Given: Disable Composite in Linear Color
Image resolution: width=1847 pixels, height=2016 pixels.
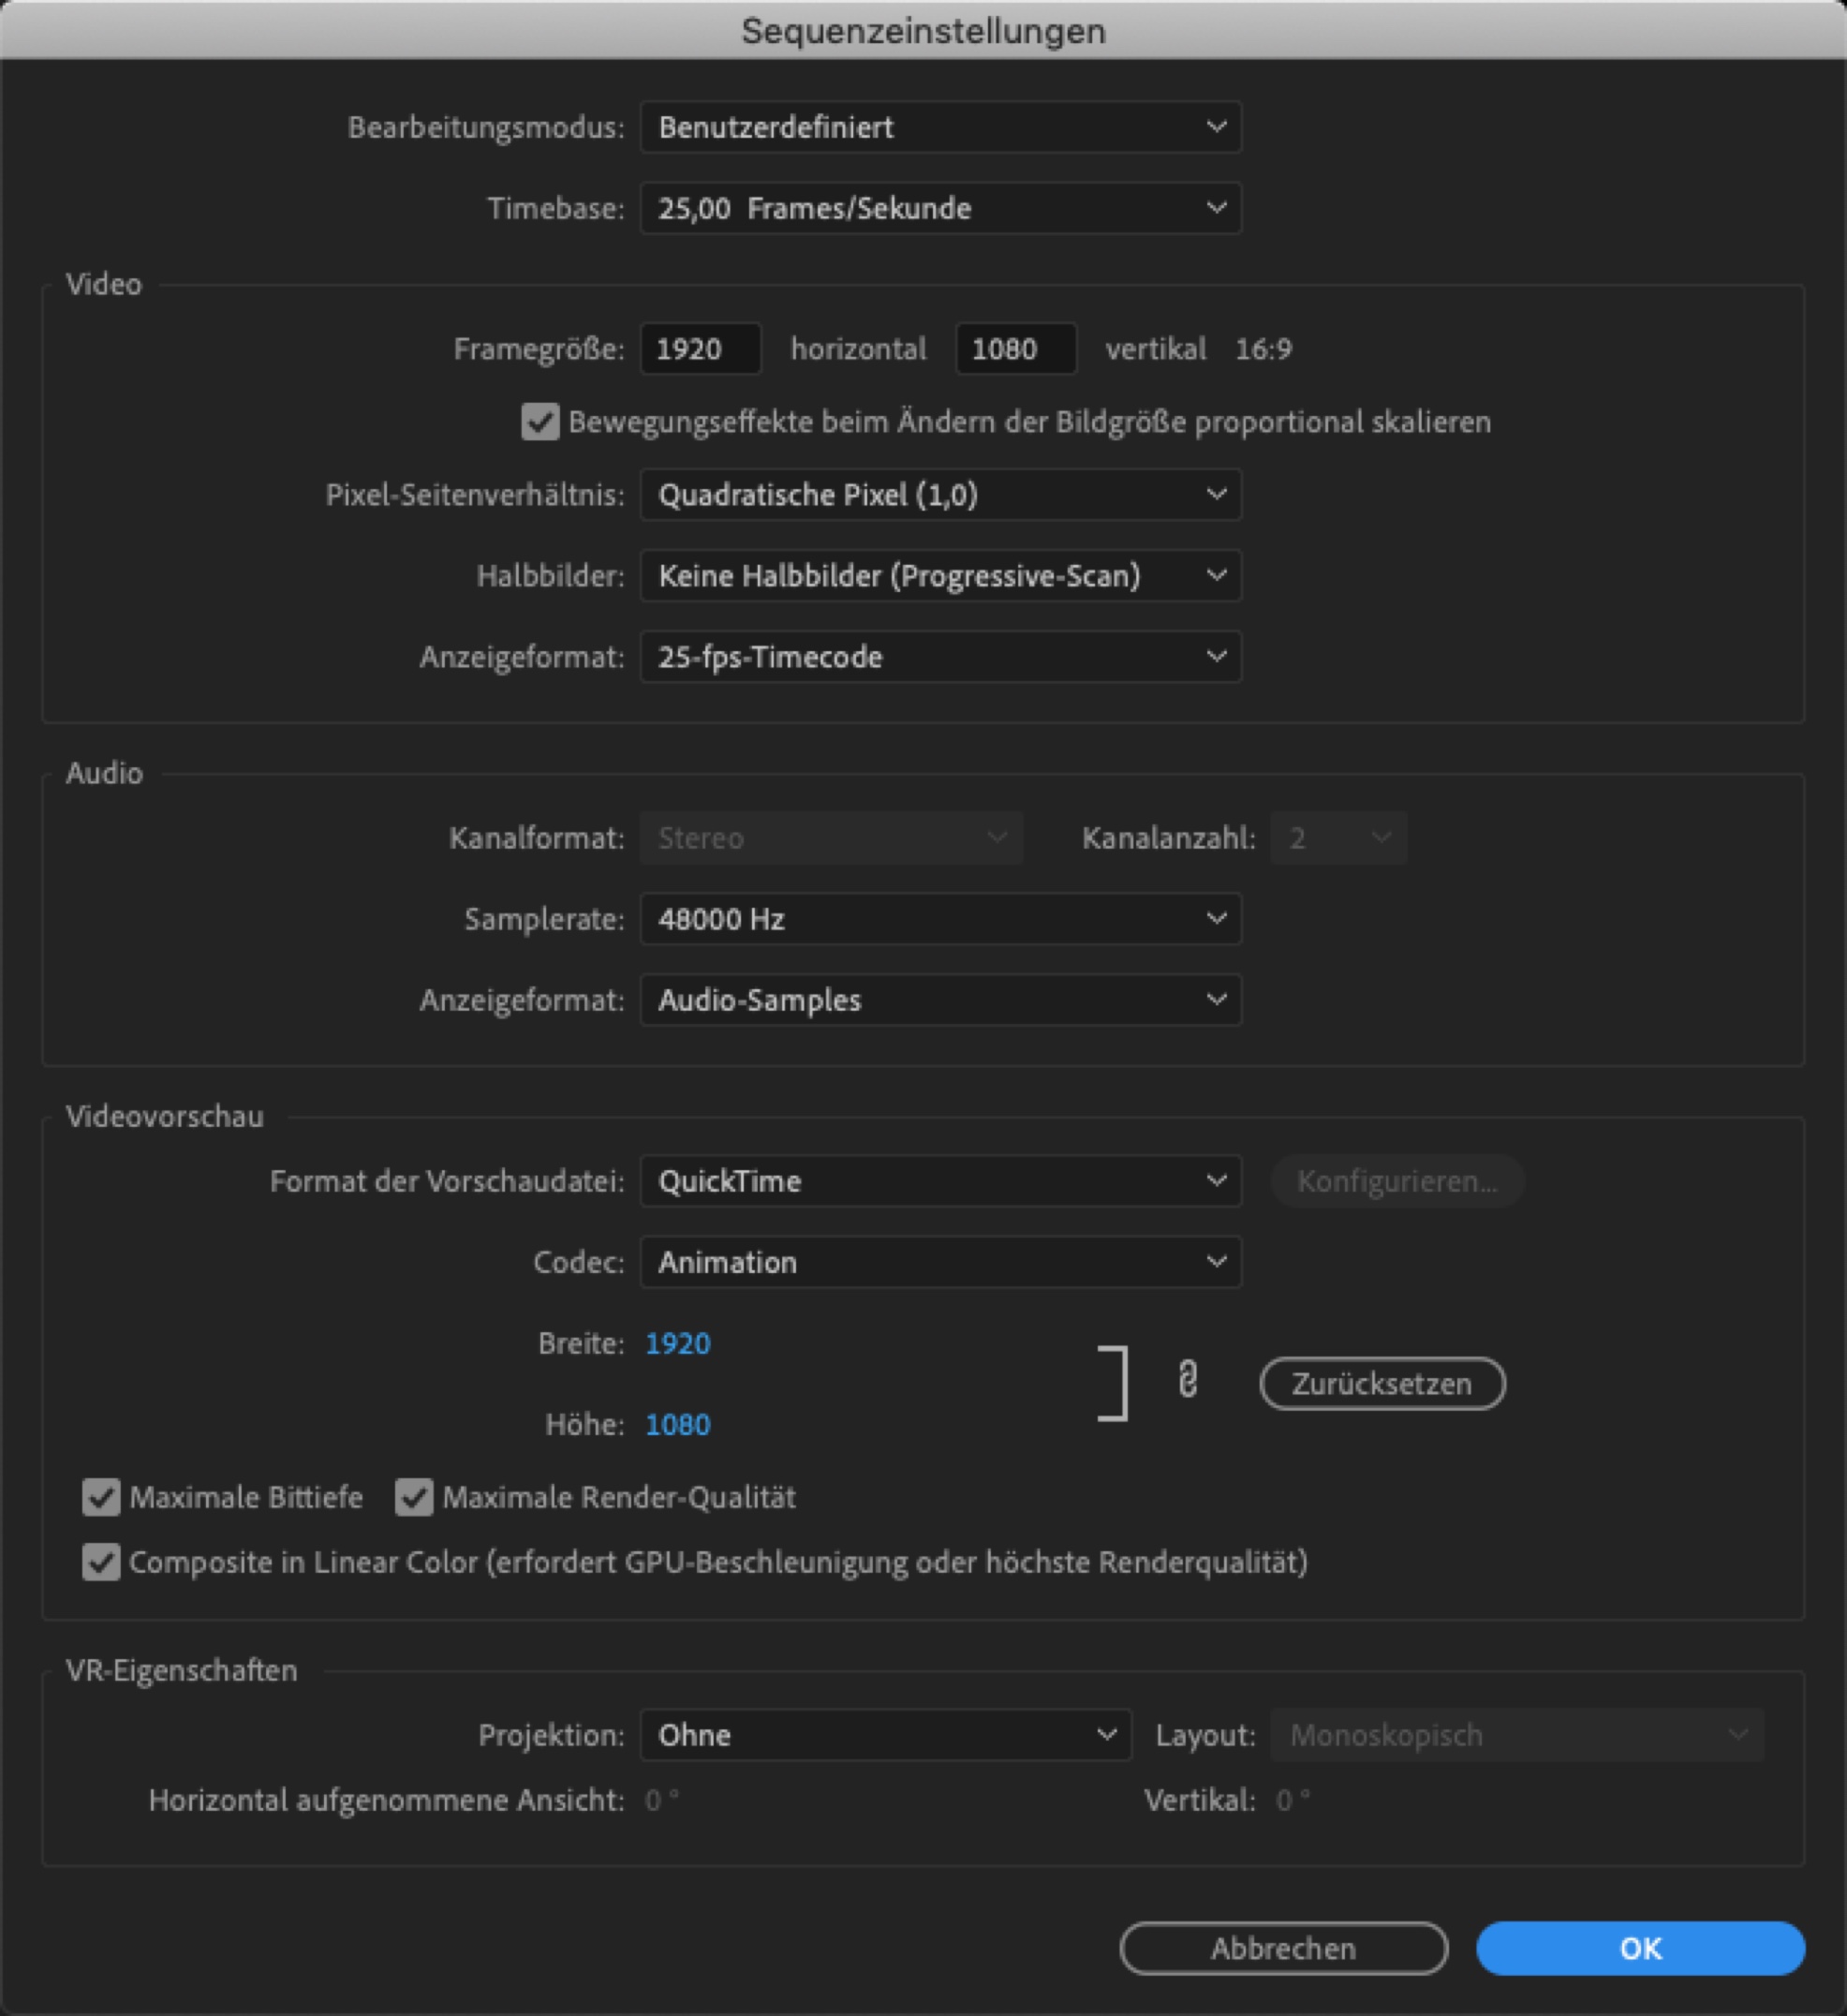Looking at the screenshot, I should tap(100, 1562).
